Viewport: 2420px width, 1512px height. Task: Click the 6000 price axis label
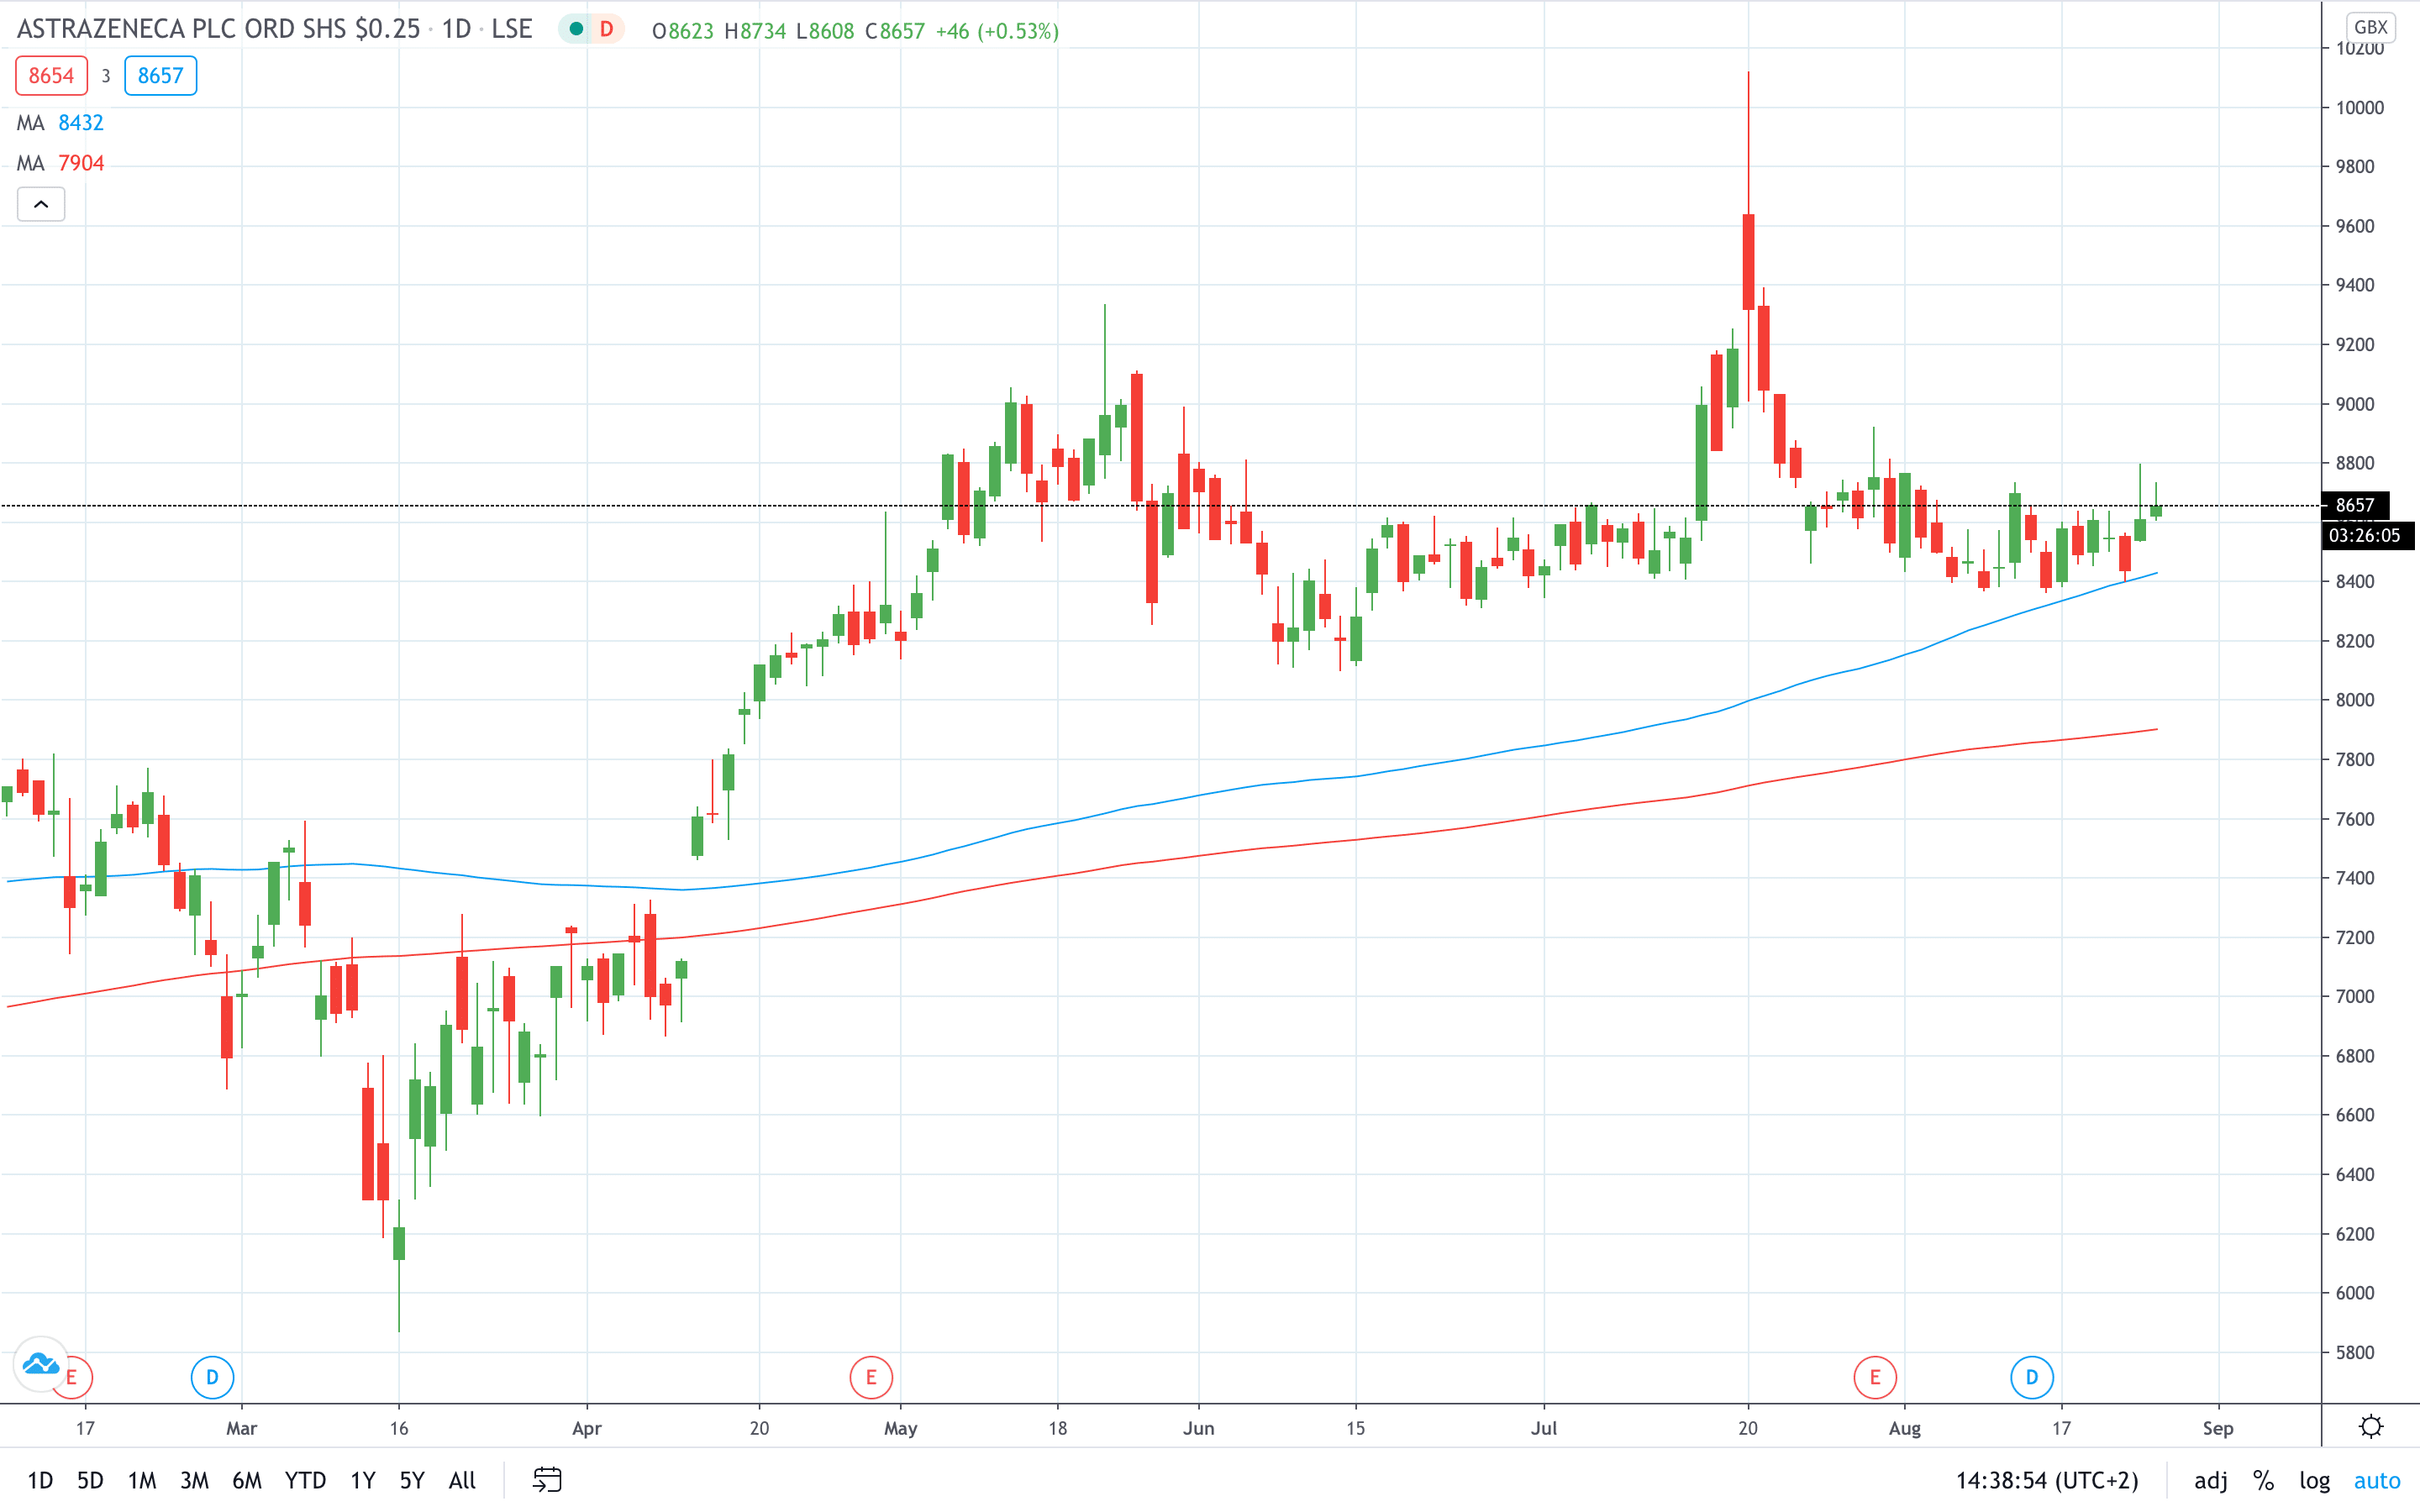tap(2355, 1293)
